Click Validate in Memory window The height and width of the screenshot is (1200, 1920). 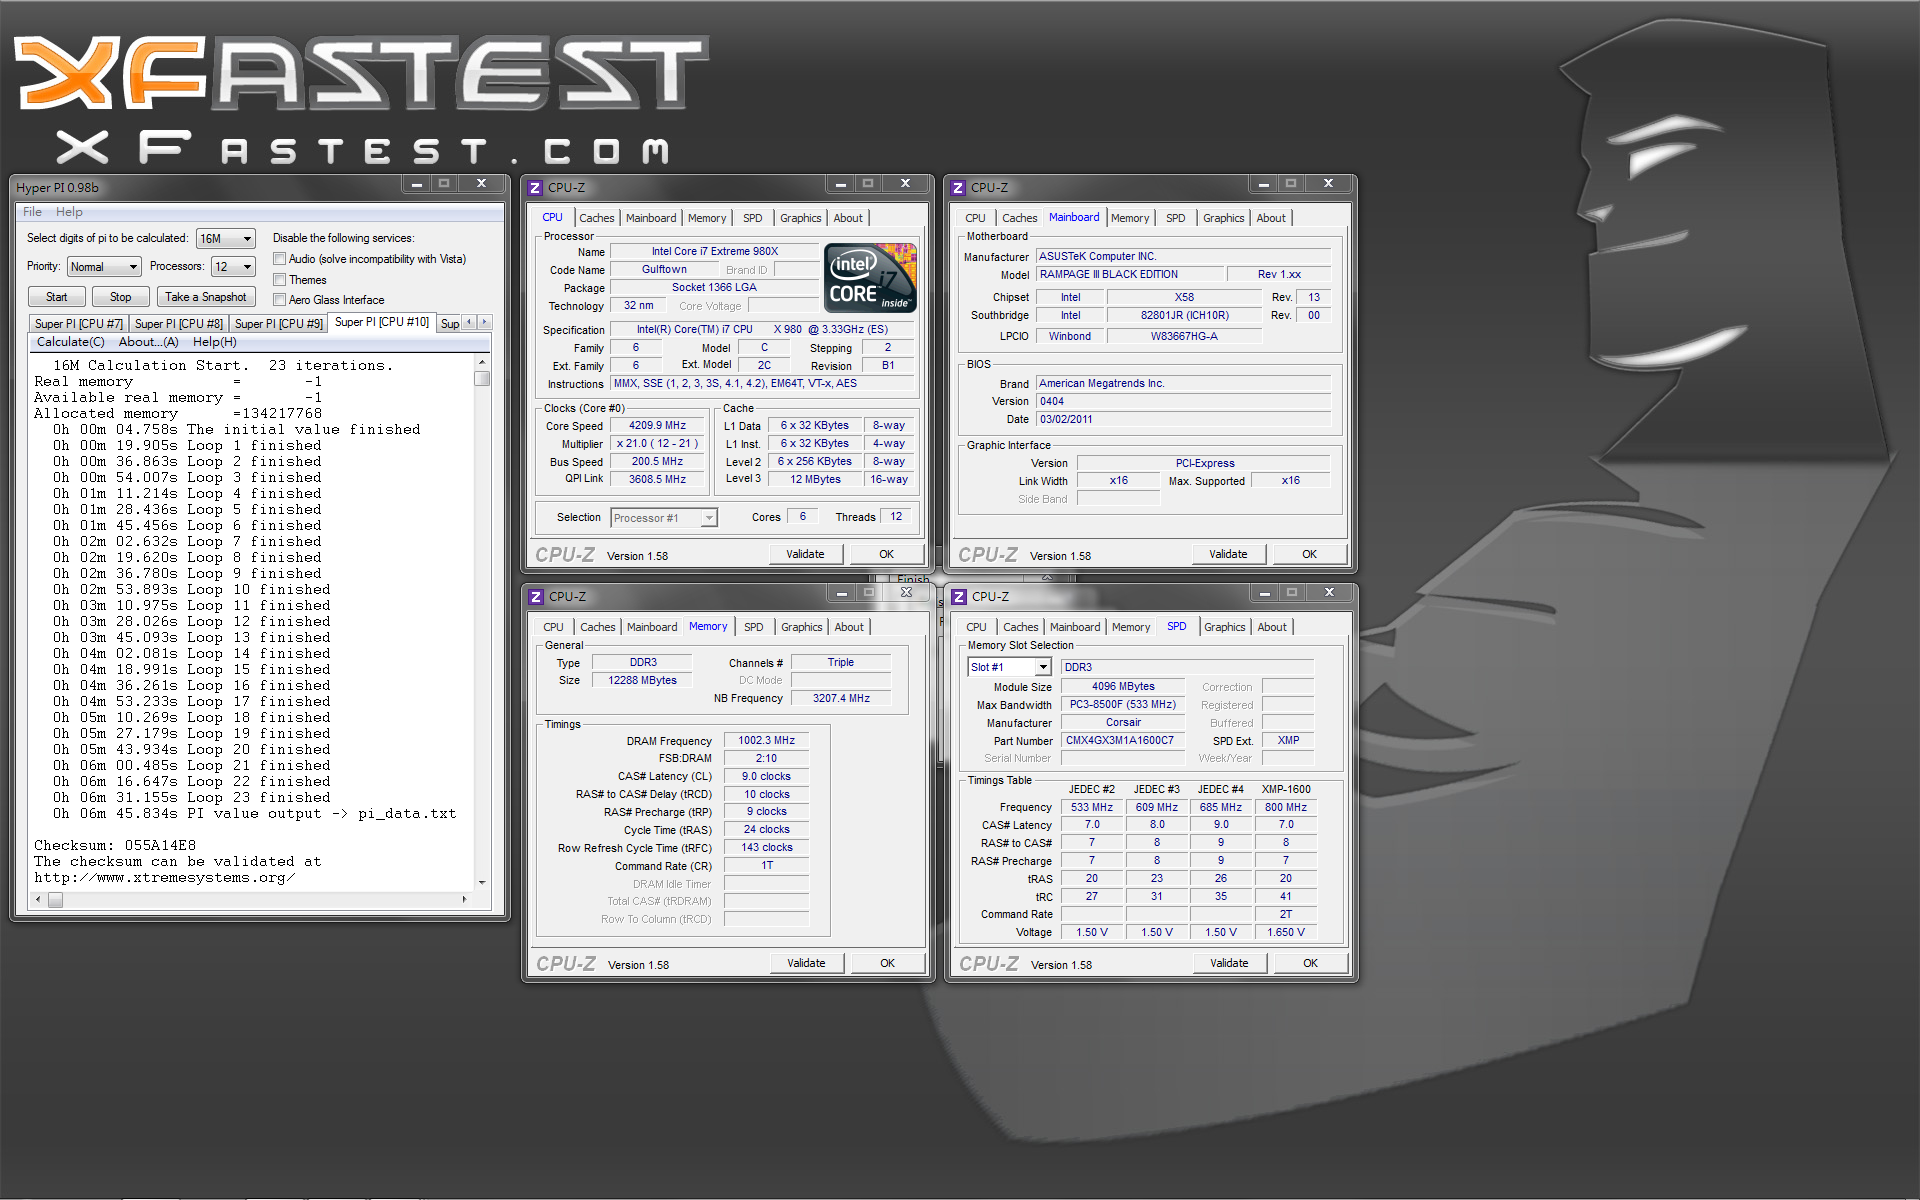[806, 963]
